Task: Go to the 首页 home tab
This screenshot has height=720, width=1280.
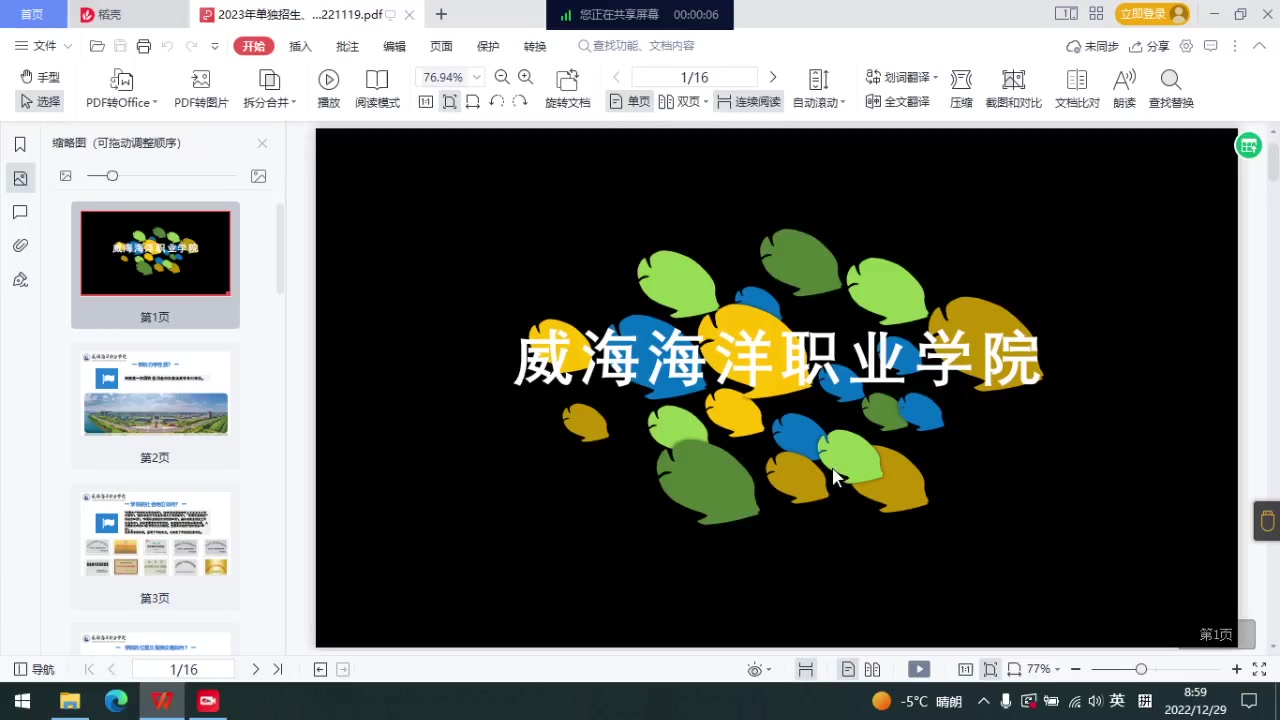Action: point(33,14)
